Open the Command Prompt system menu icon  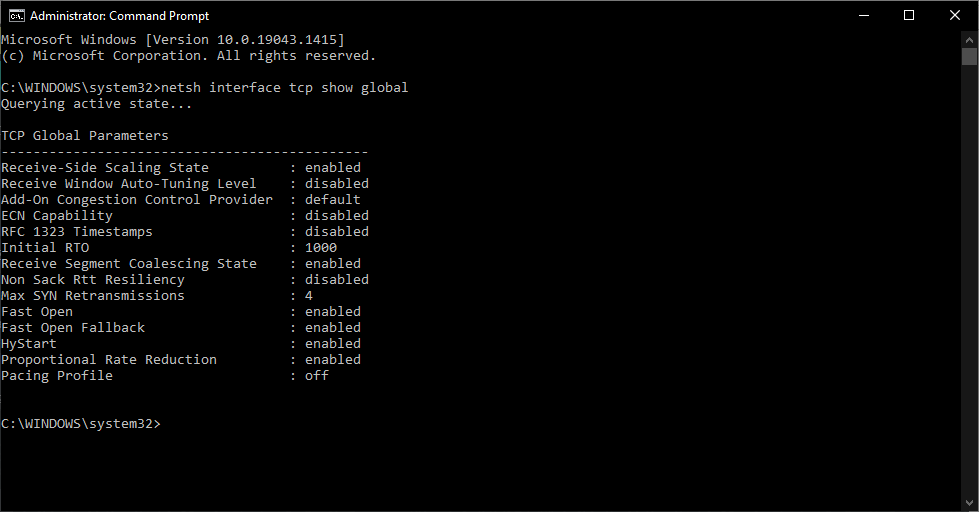tap(16, 16)
